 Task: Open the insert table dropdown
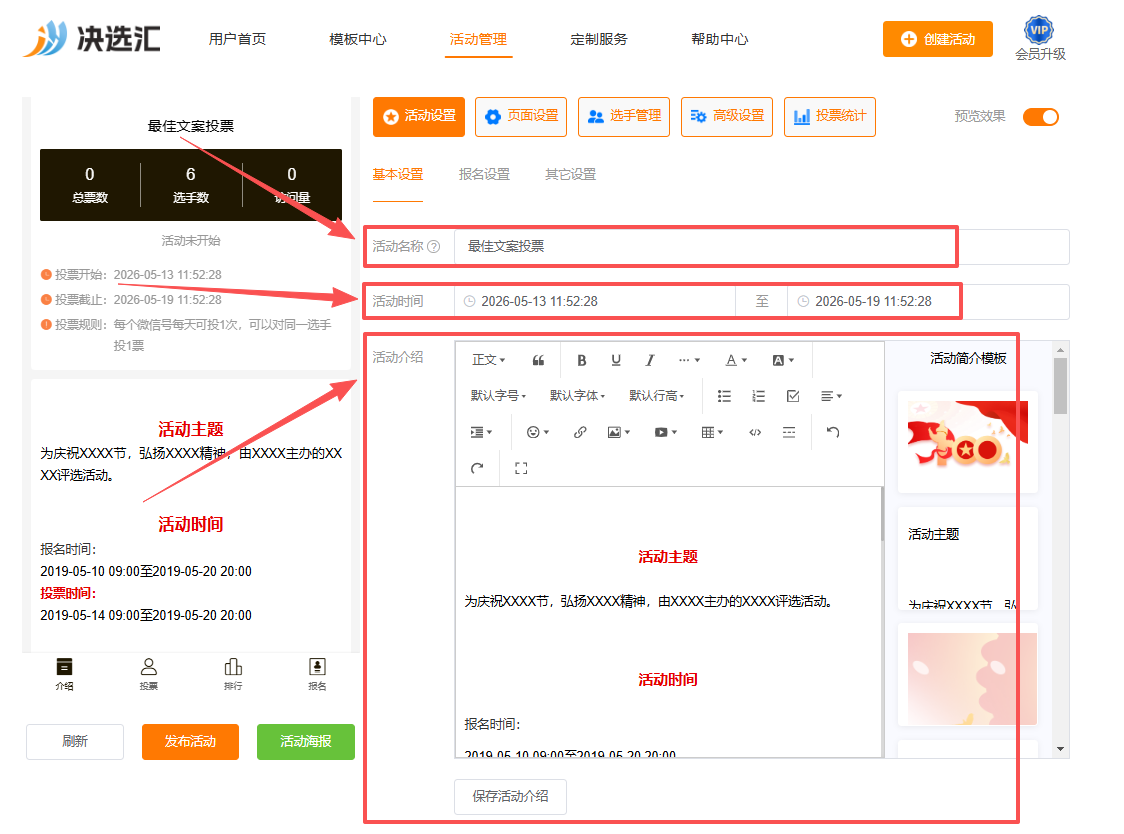click(712, 432)
